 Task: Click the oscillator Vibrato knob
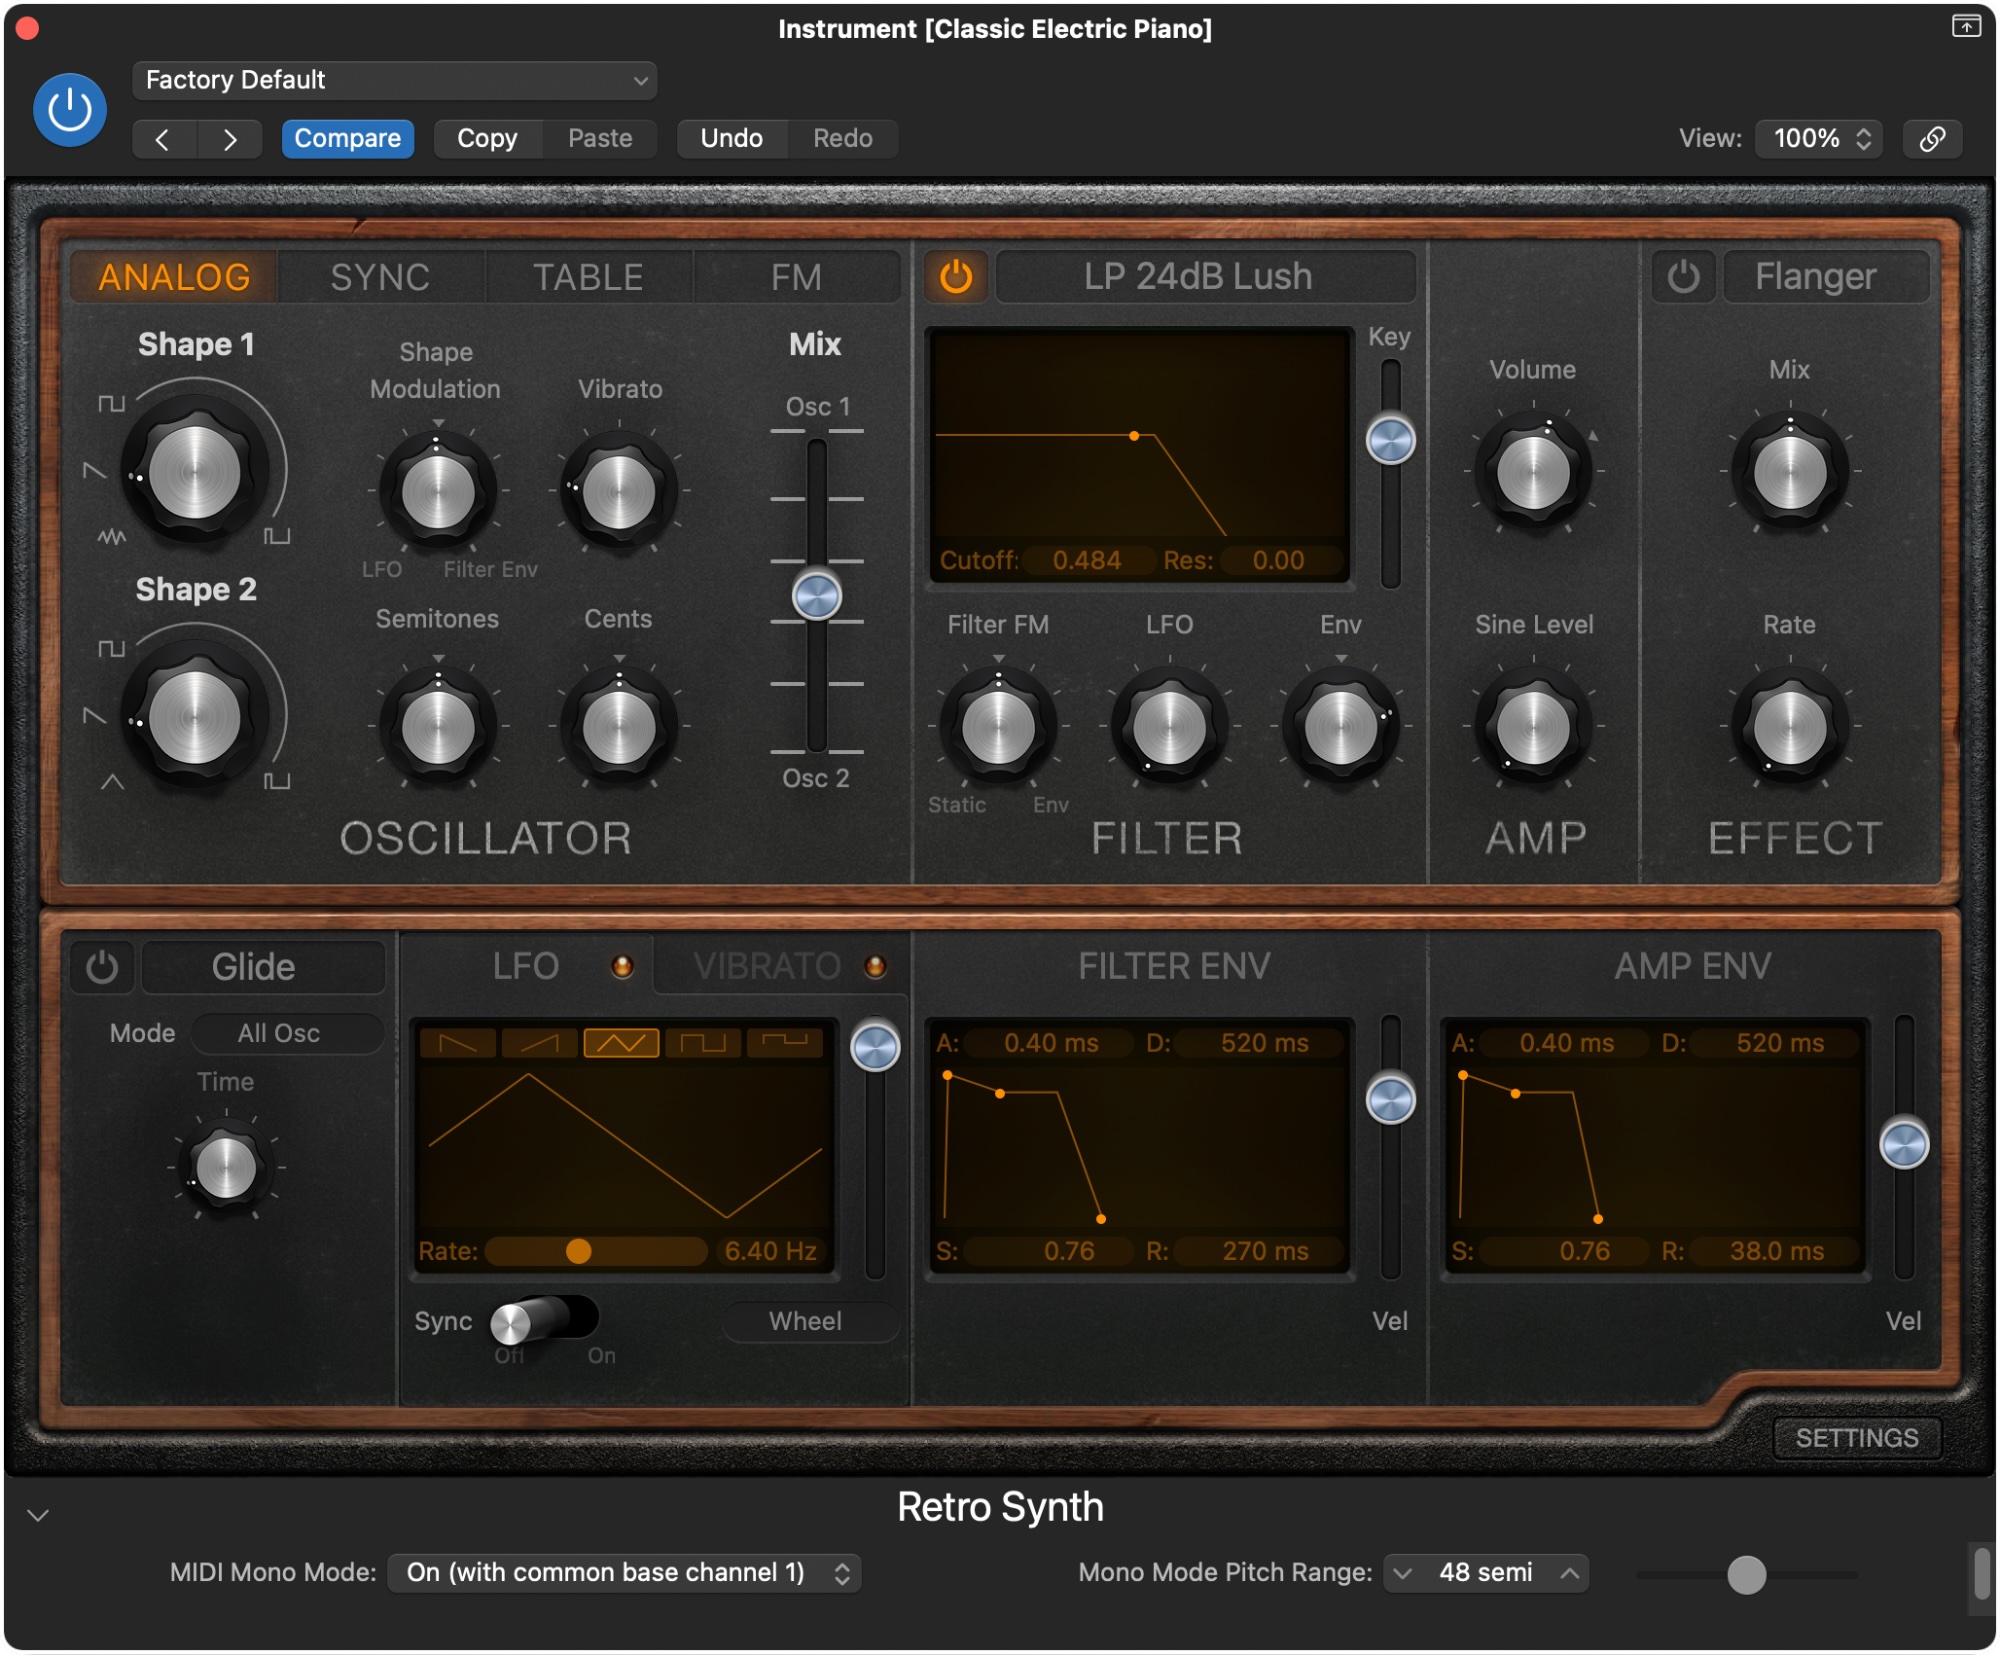point(619,492)
